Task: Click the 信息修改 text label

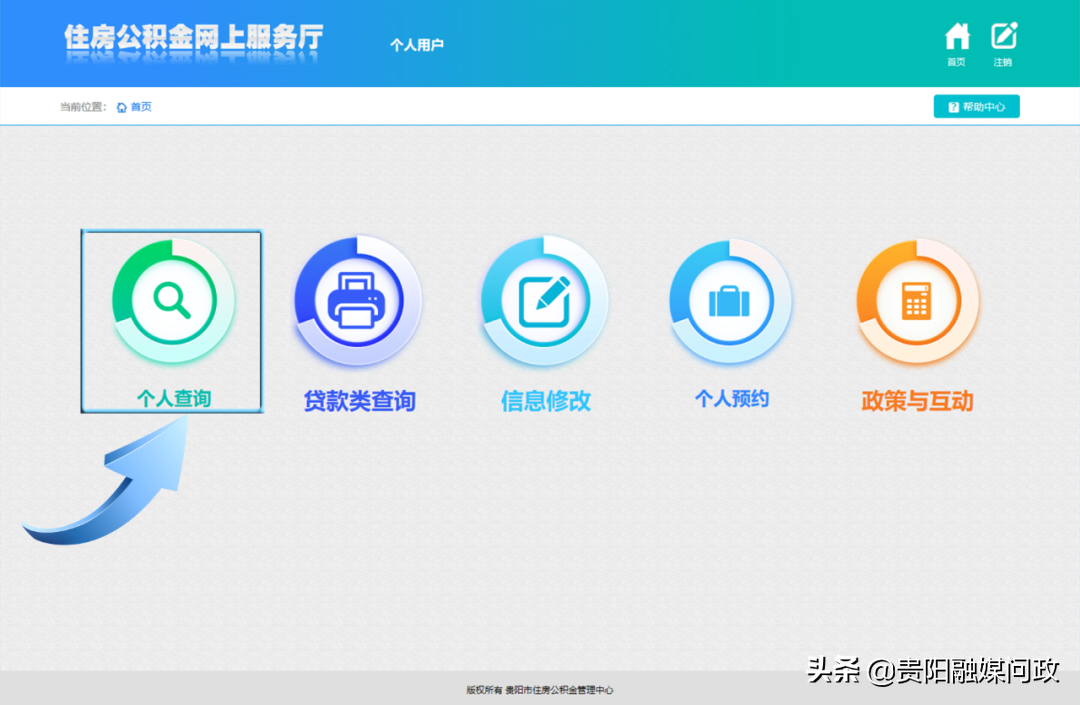Action: click(544, 400)
